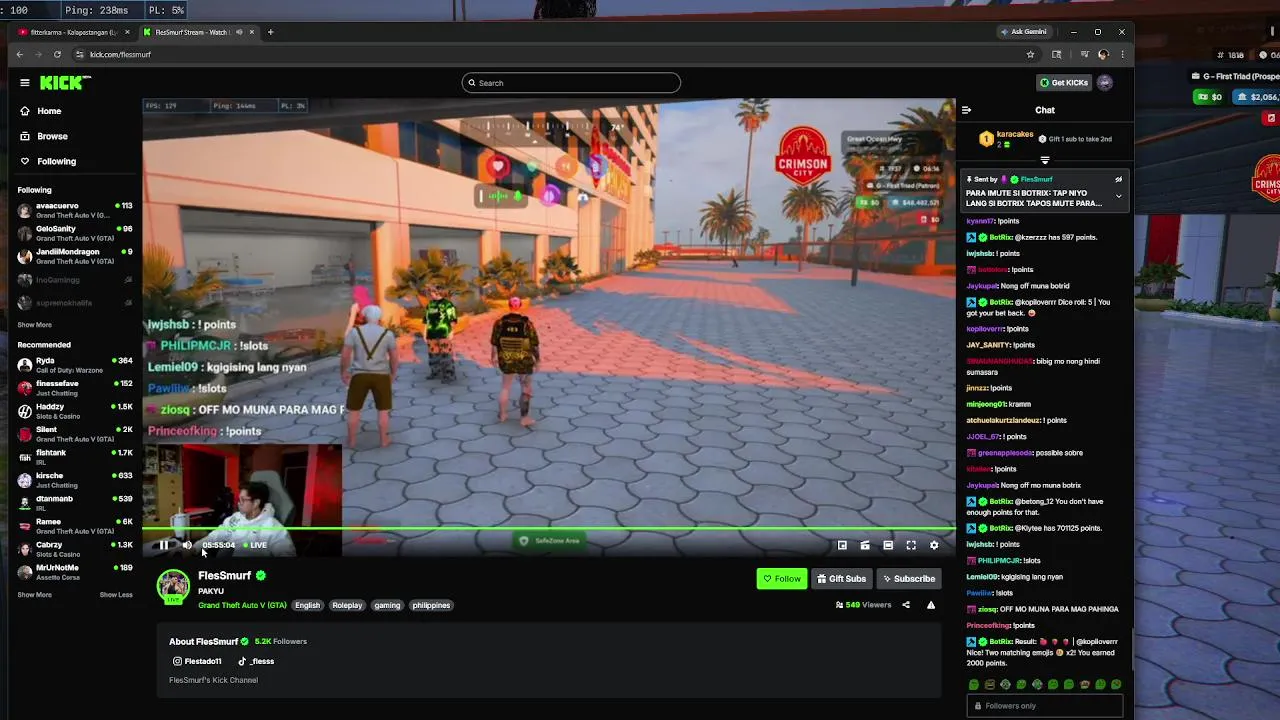1280x720 pixels.
Task: Open finessefave's channel
Action: pyautogui.click(x=75, y=387)
